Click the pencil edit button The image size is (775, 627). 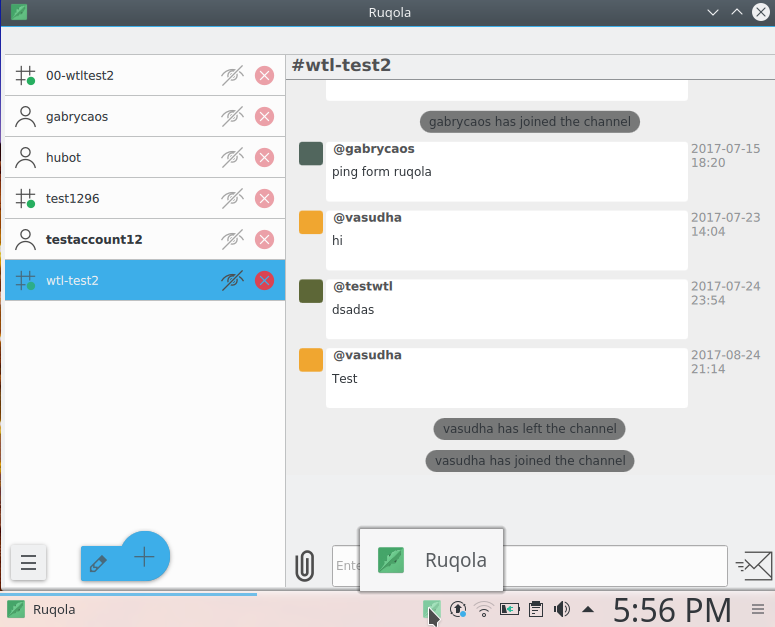98,564
